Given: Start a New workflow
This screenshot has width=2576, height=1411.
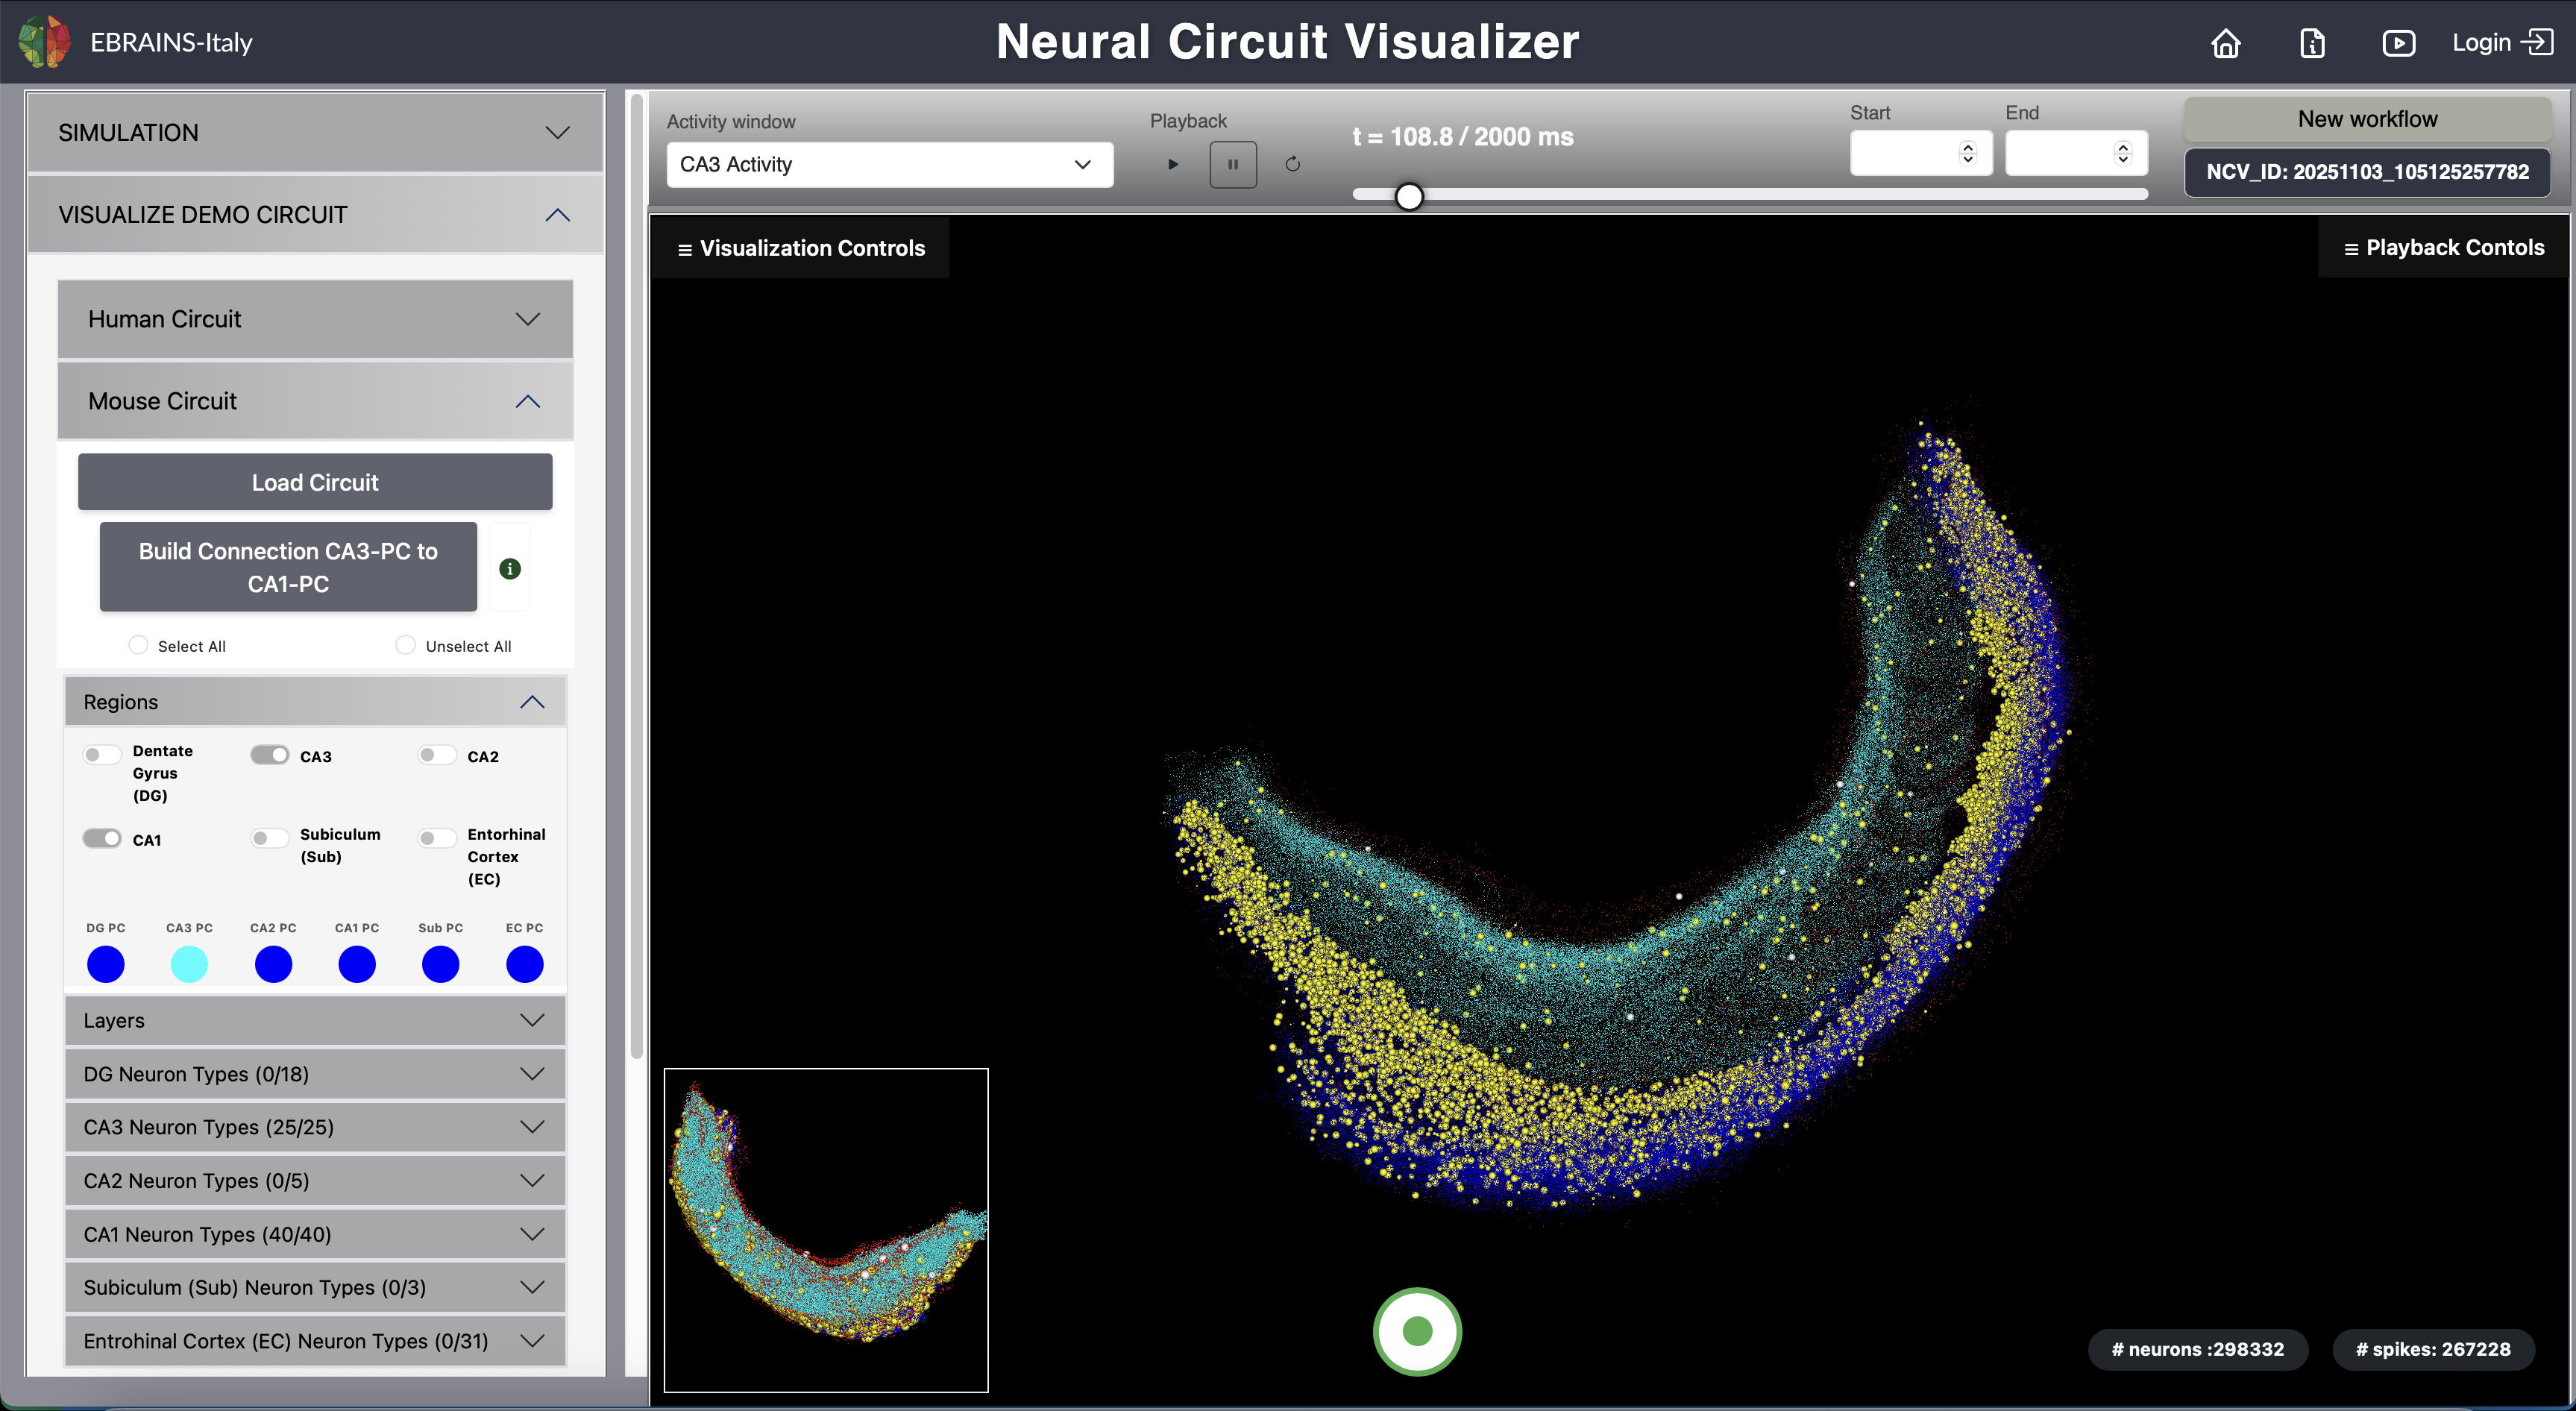Looking at the screenshot, I should (2367, 118).
